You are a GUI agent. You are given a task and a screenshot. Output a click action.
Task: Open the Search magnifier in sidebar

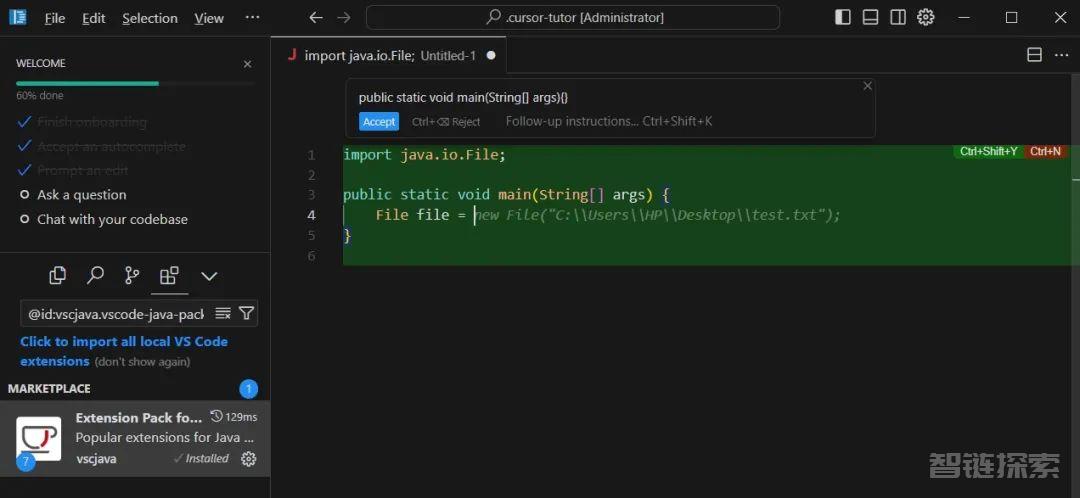95,275
